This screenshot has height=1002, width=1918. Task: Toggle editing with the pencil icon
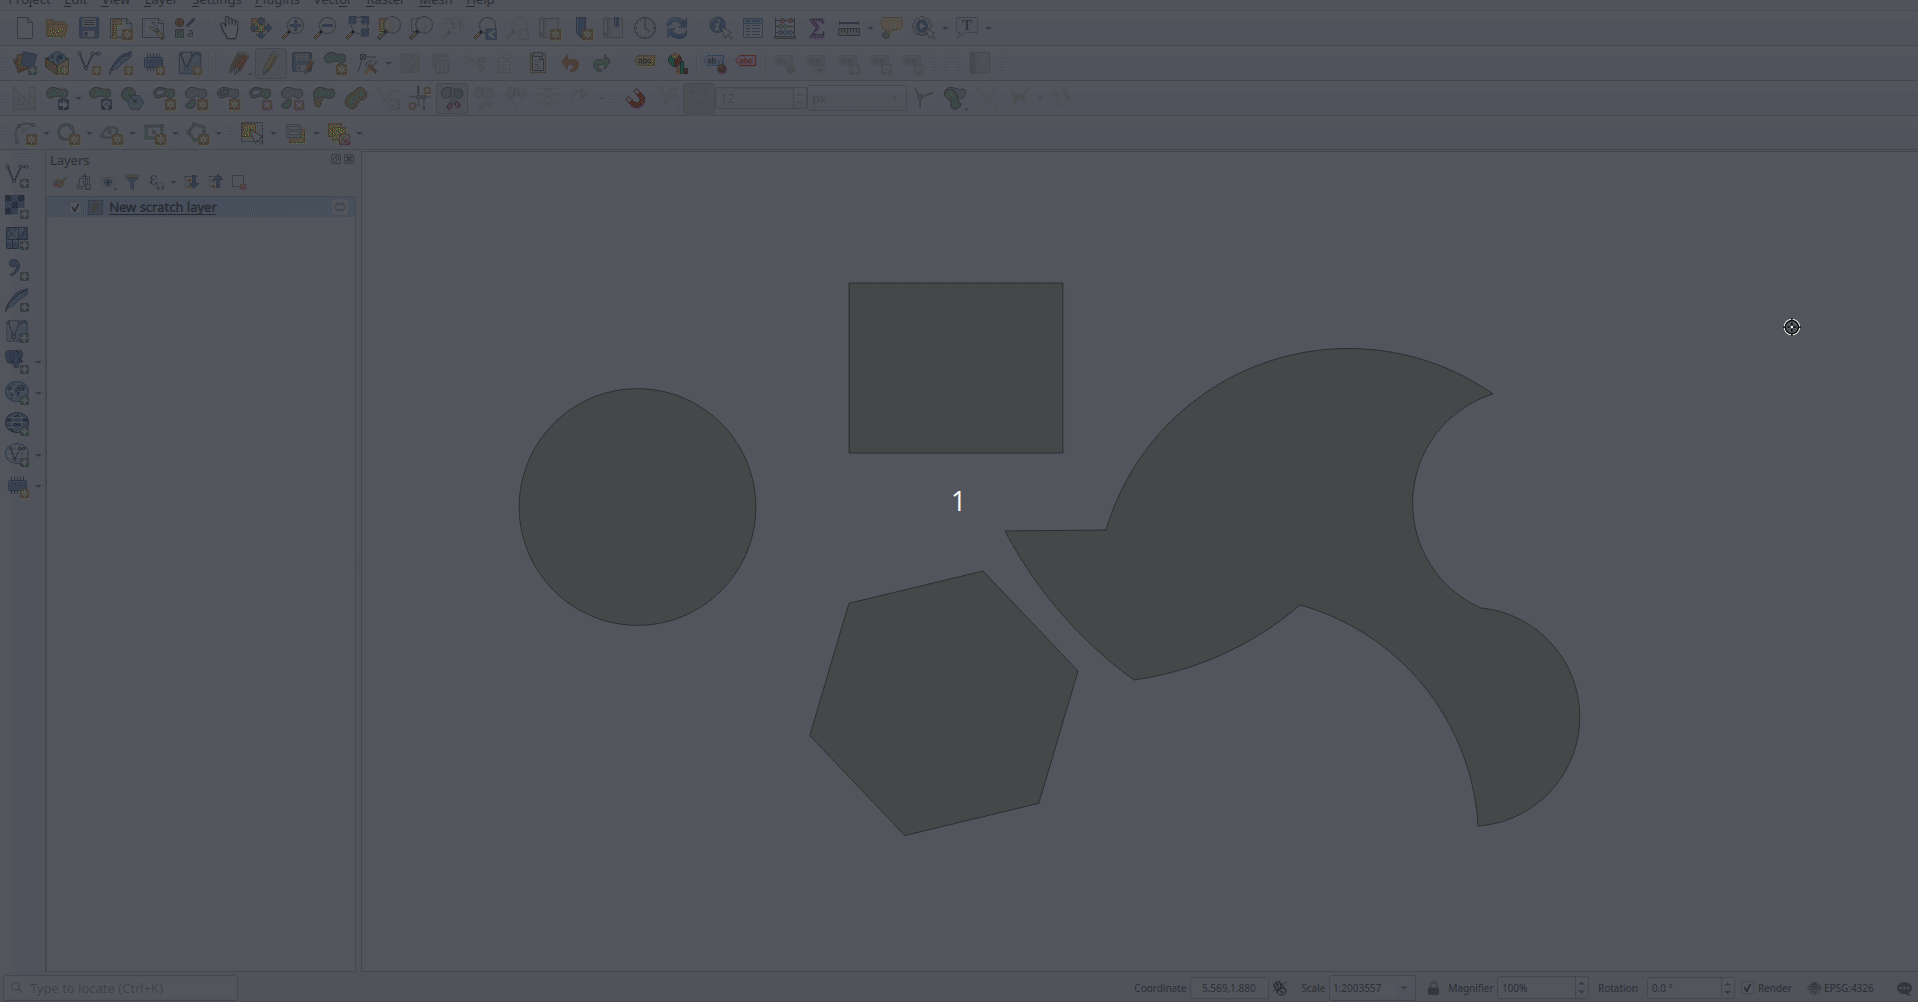(269, 63)
